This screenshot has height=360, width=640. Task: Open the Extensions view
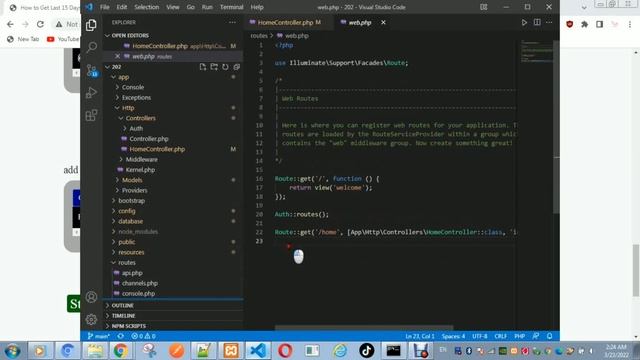coord(91,115)
